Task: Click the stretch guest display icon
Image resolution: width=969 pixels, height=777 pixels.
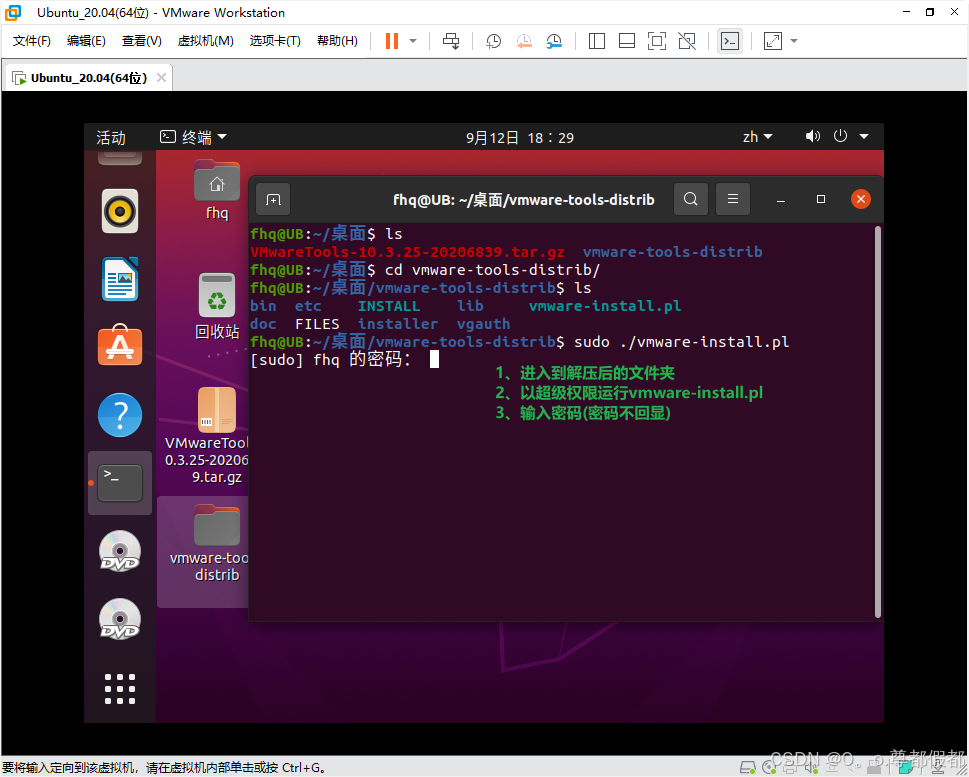Action: tap(772, 41)
